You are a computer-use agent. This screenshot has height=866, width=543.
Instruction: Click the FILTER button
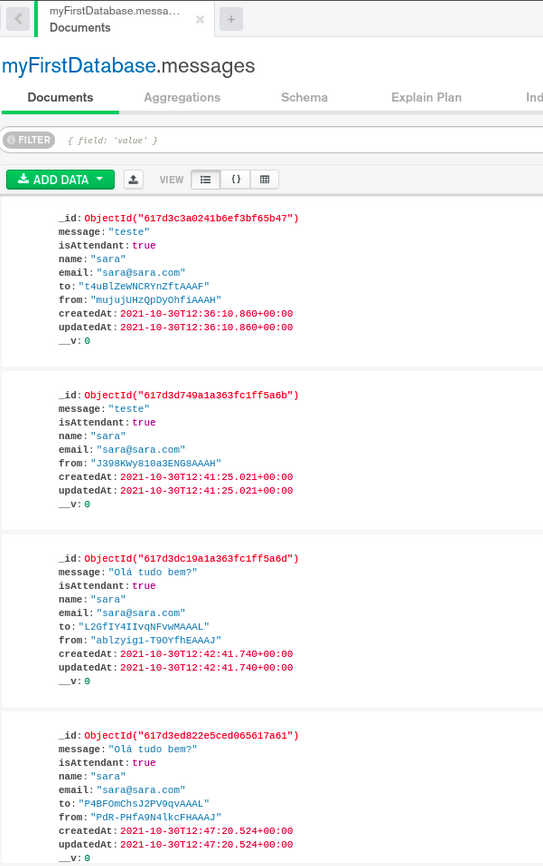point(29,140)
